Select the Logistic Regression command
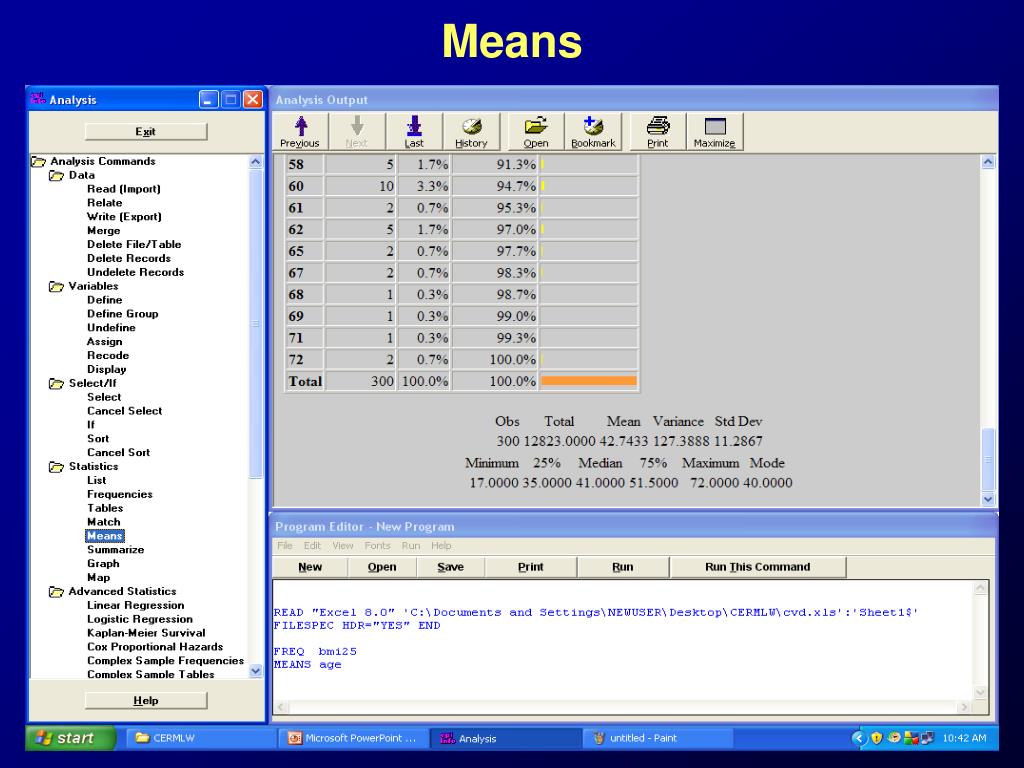Viewport: 1024px width, 768px height. (x=140, y=619)
